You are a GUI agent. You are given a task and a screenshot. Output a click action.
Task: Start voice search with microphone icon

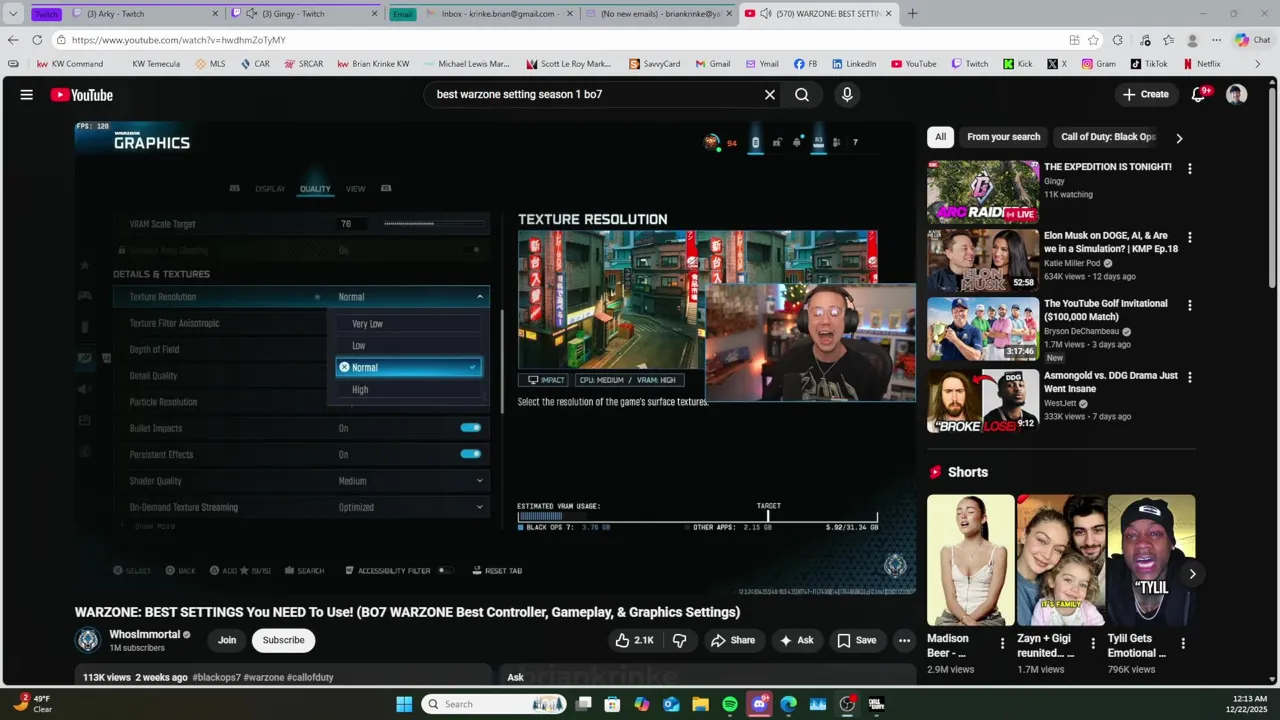tap(847, 95)
